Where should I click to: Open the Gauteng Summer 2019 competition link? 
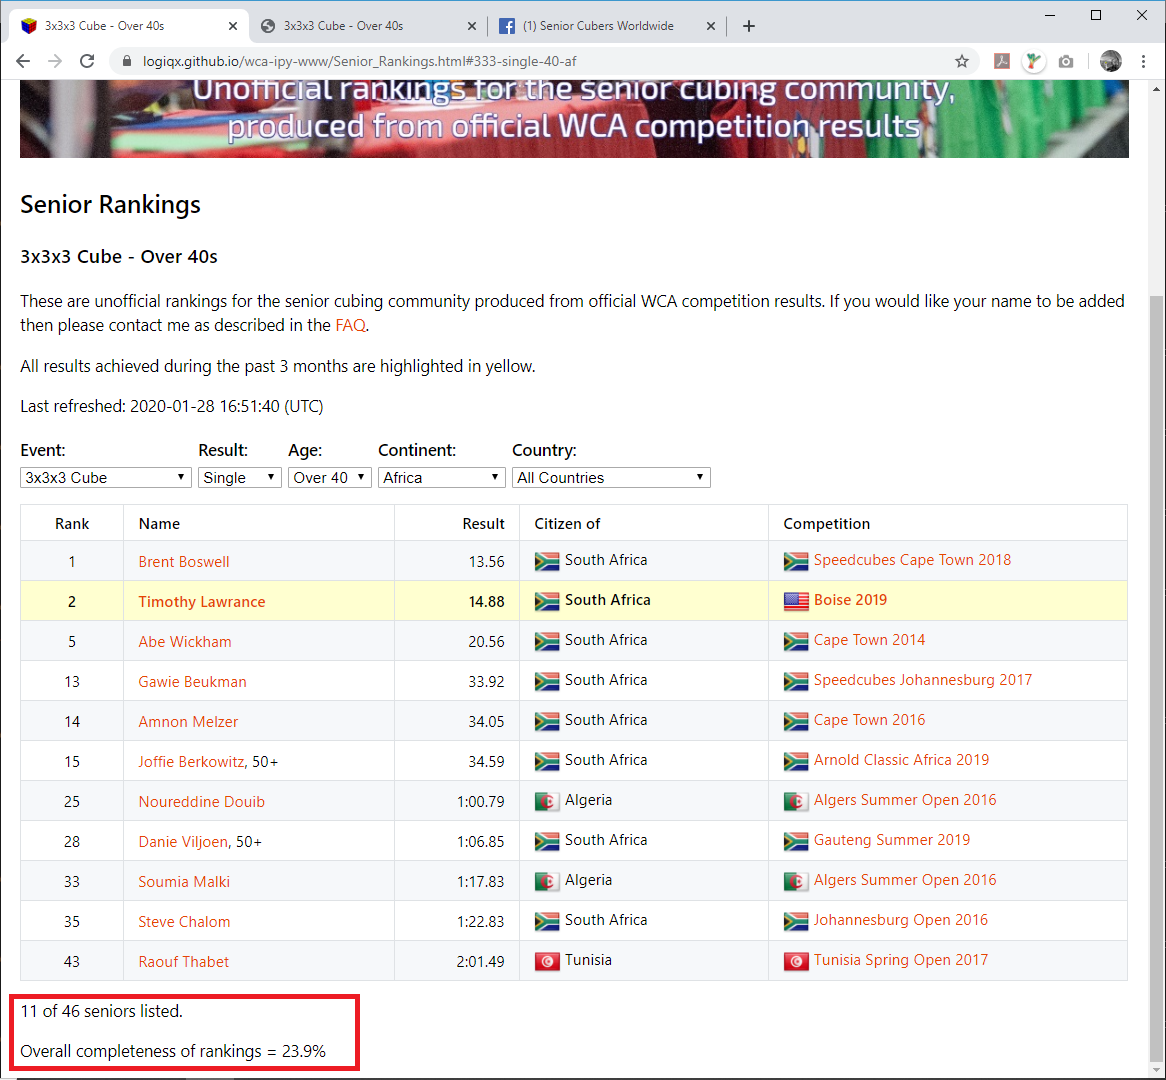892,840
